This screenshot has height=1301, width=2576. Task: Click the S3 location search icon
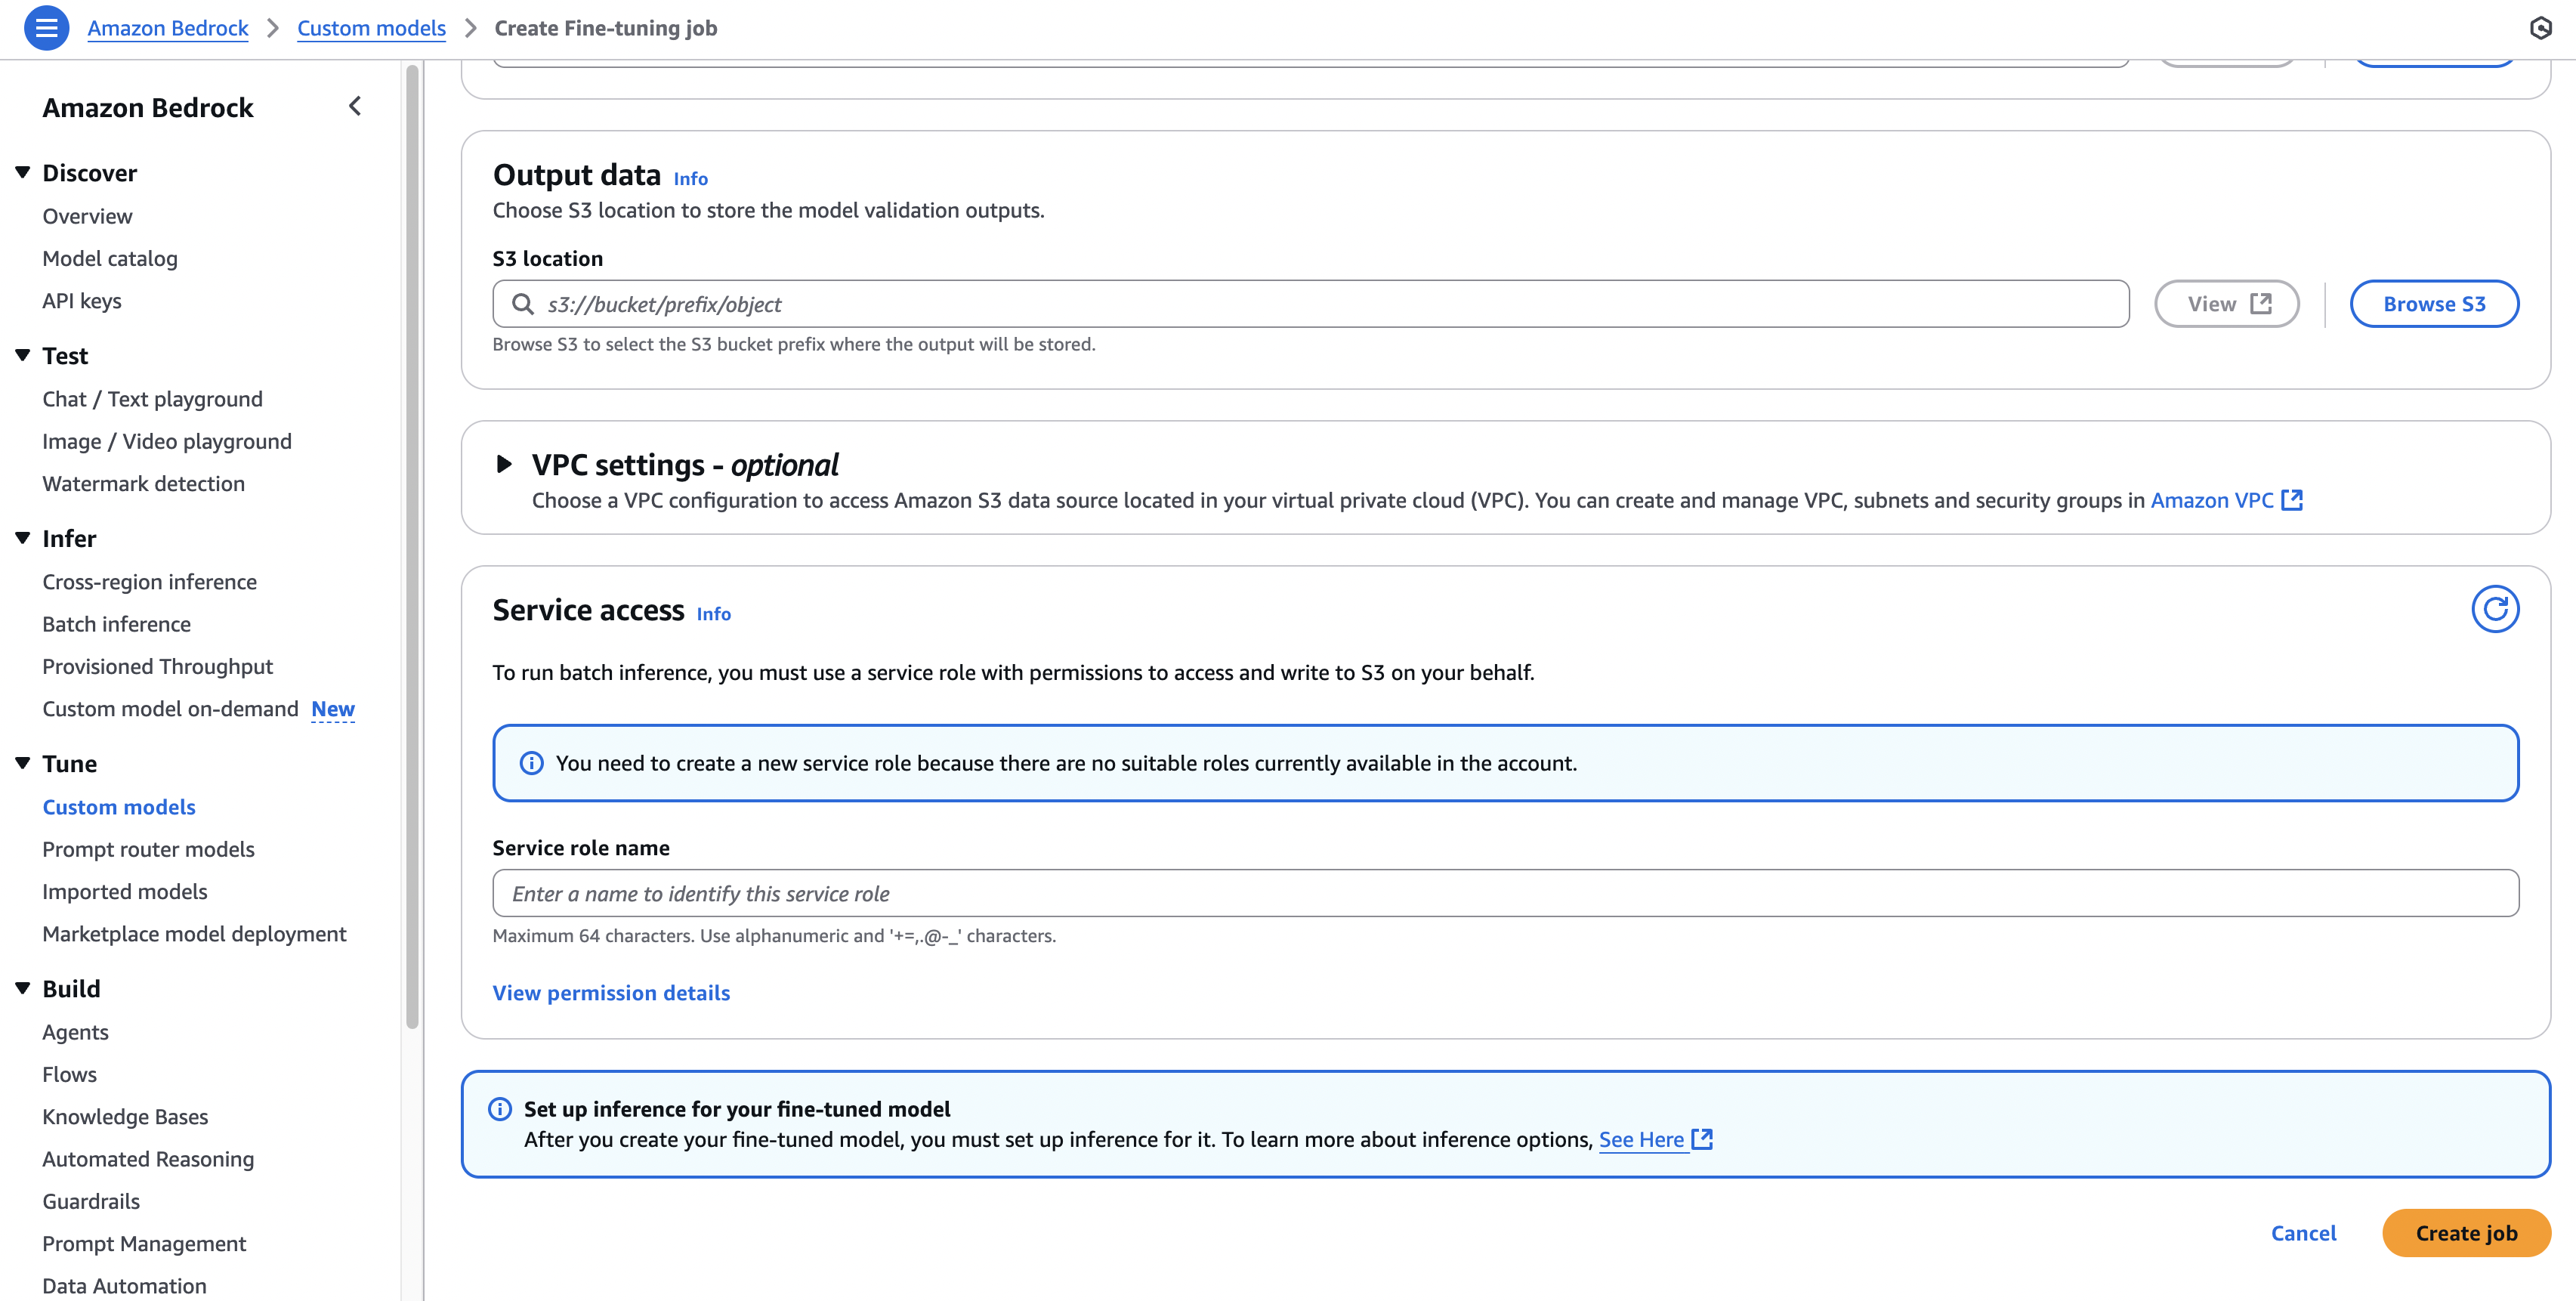(x=523, y=304)
